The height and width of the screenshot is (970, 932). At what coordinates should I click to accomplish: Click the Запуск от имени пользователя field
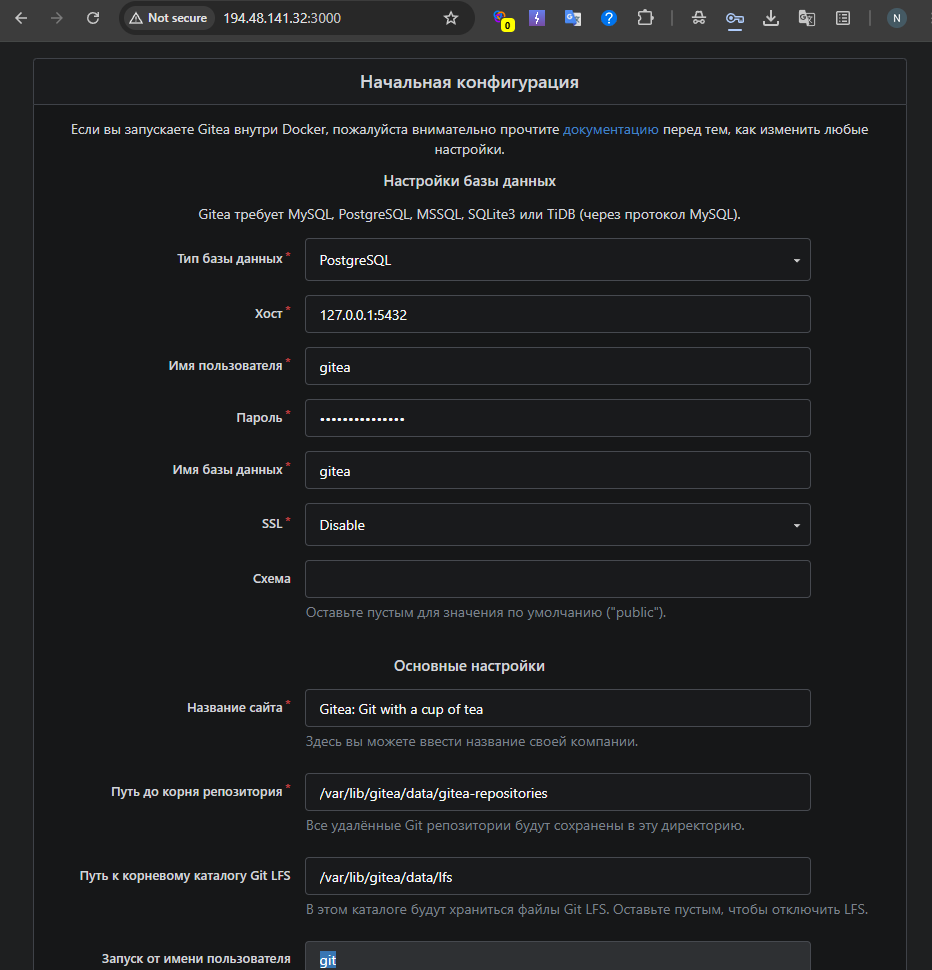[x=558, y=956]
